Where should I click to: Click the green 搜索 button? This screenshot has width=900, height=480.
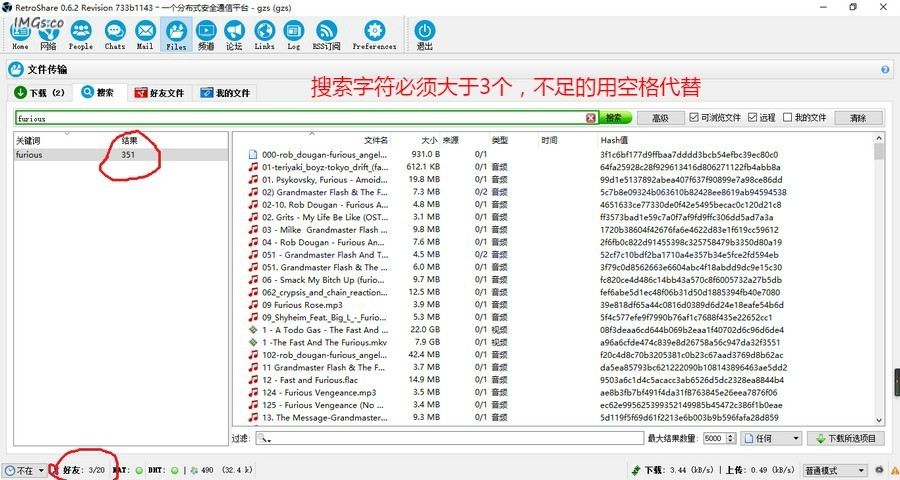[x=615, y=118]
